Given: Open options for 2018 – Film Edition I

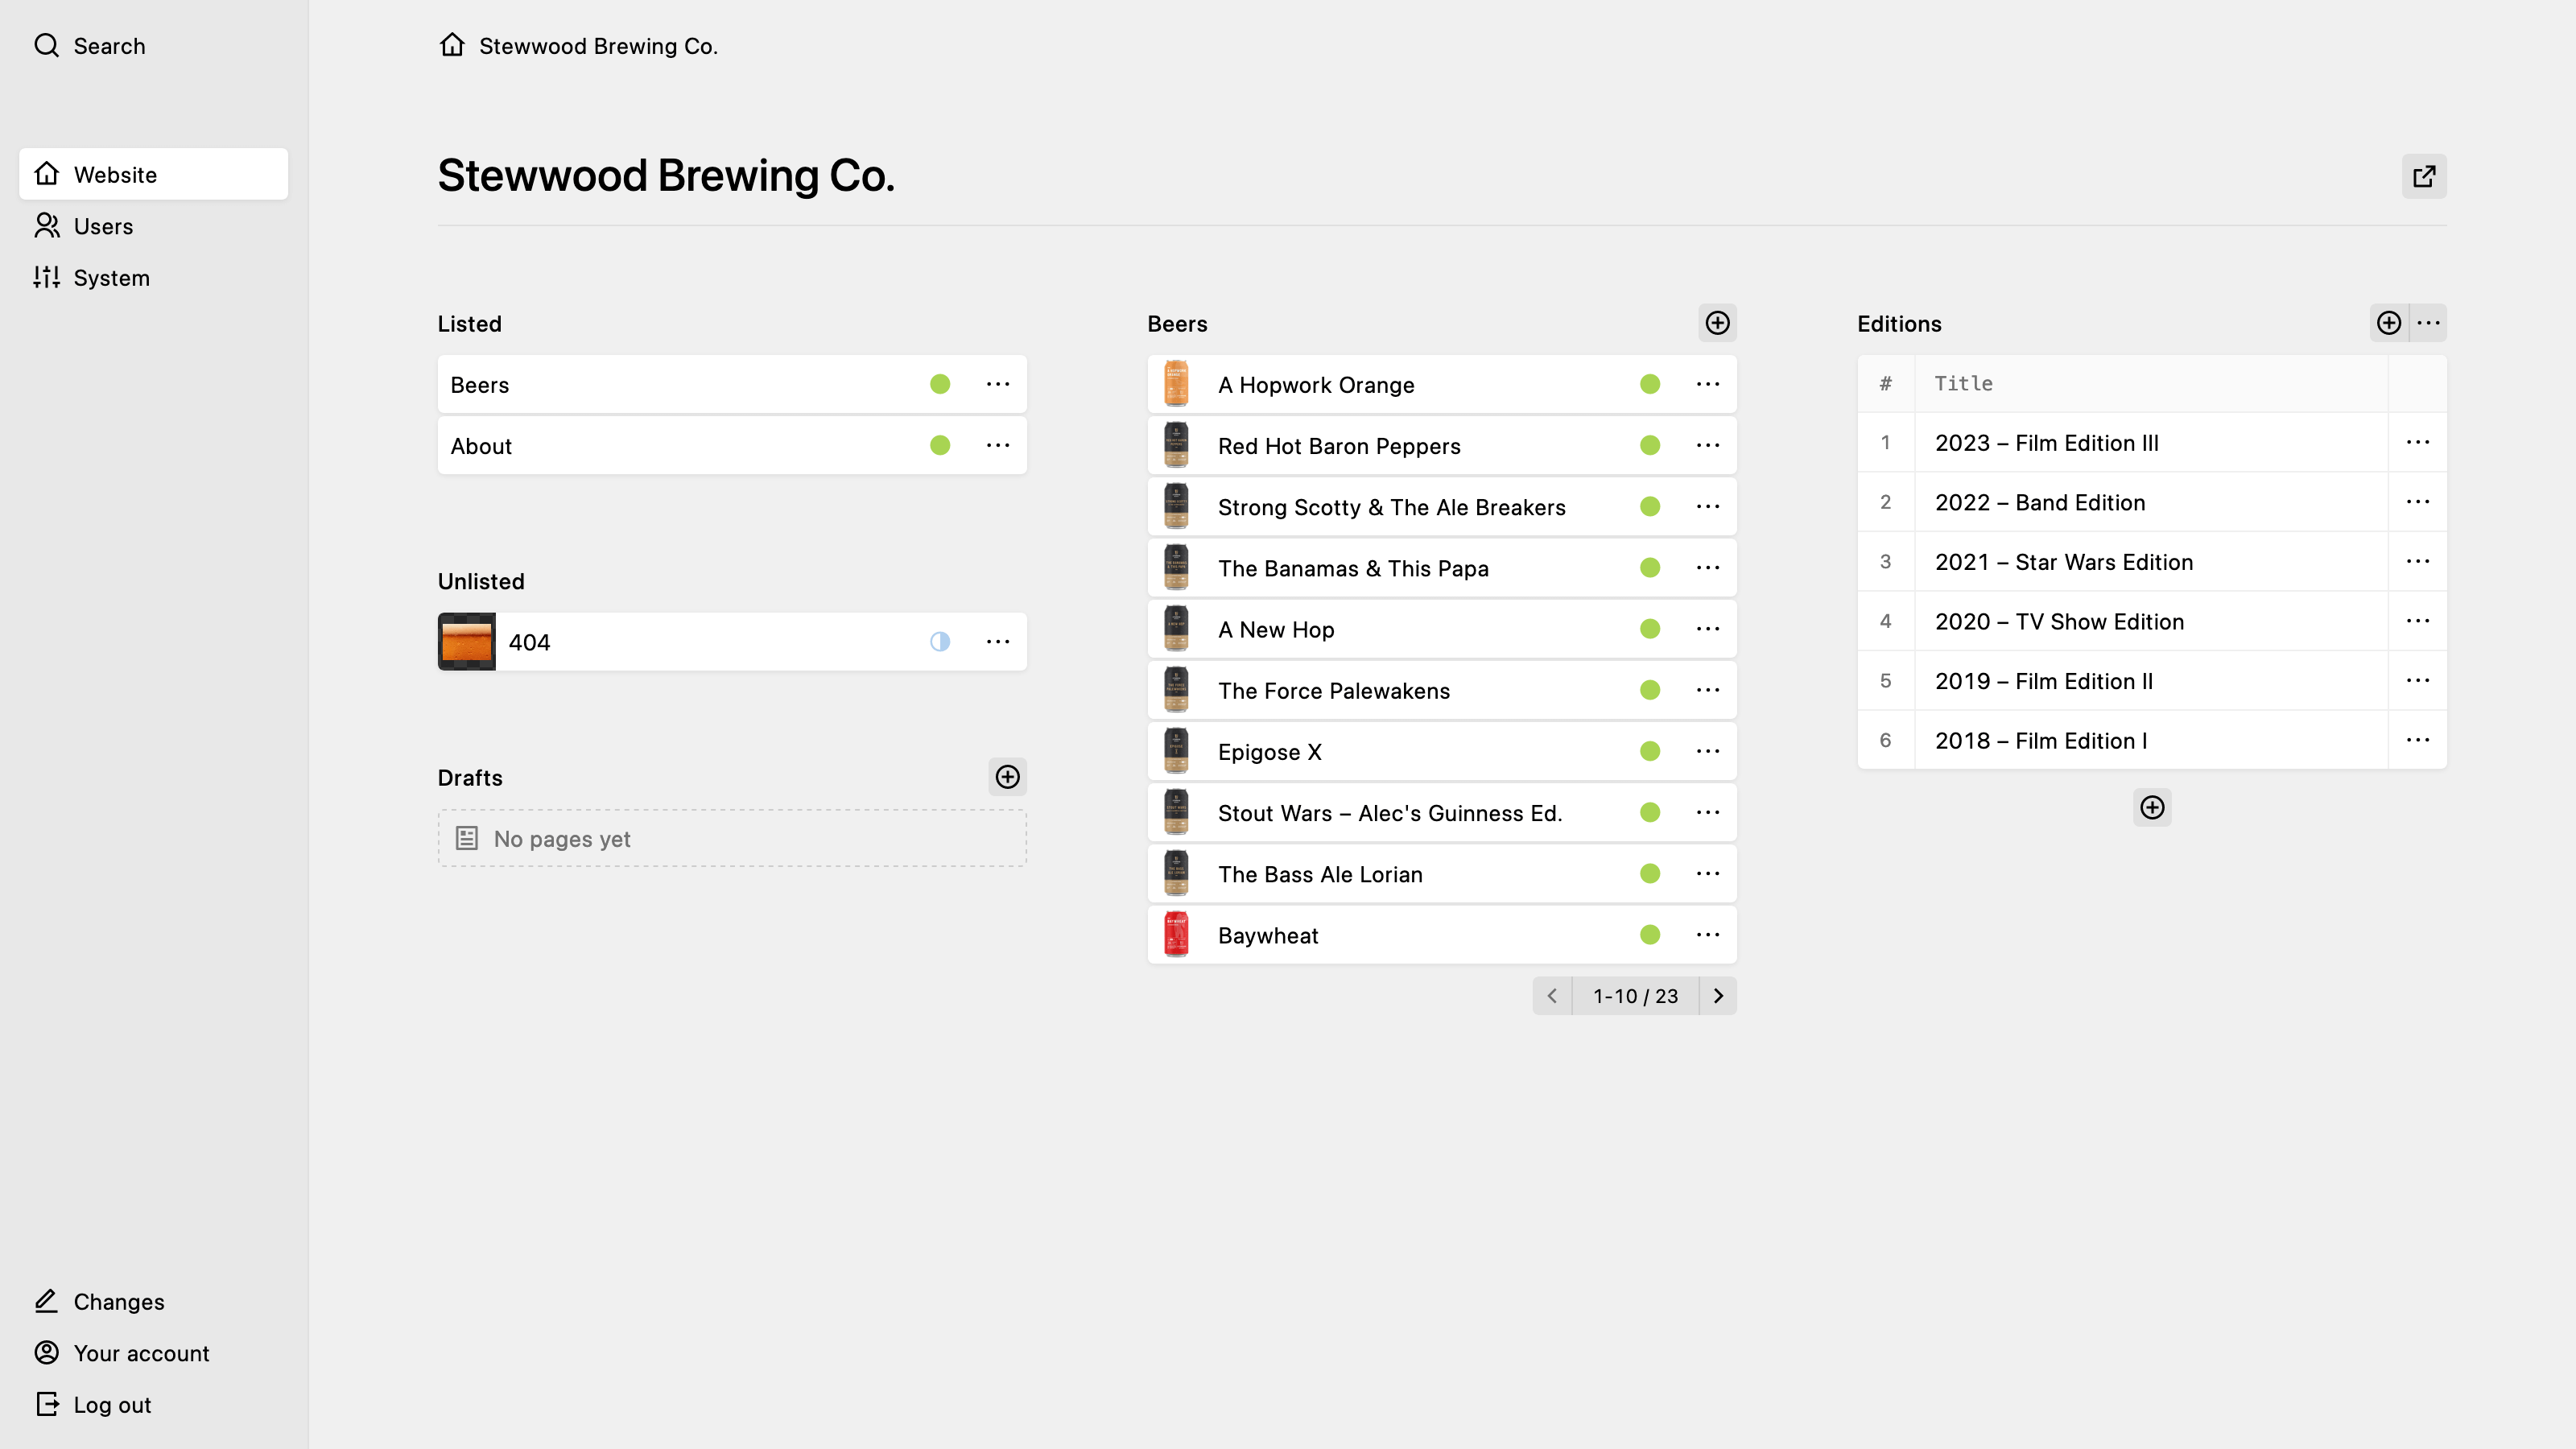Looking at the screenshot, I should [x=2418, y=740].
